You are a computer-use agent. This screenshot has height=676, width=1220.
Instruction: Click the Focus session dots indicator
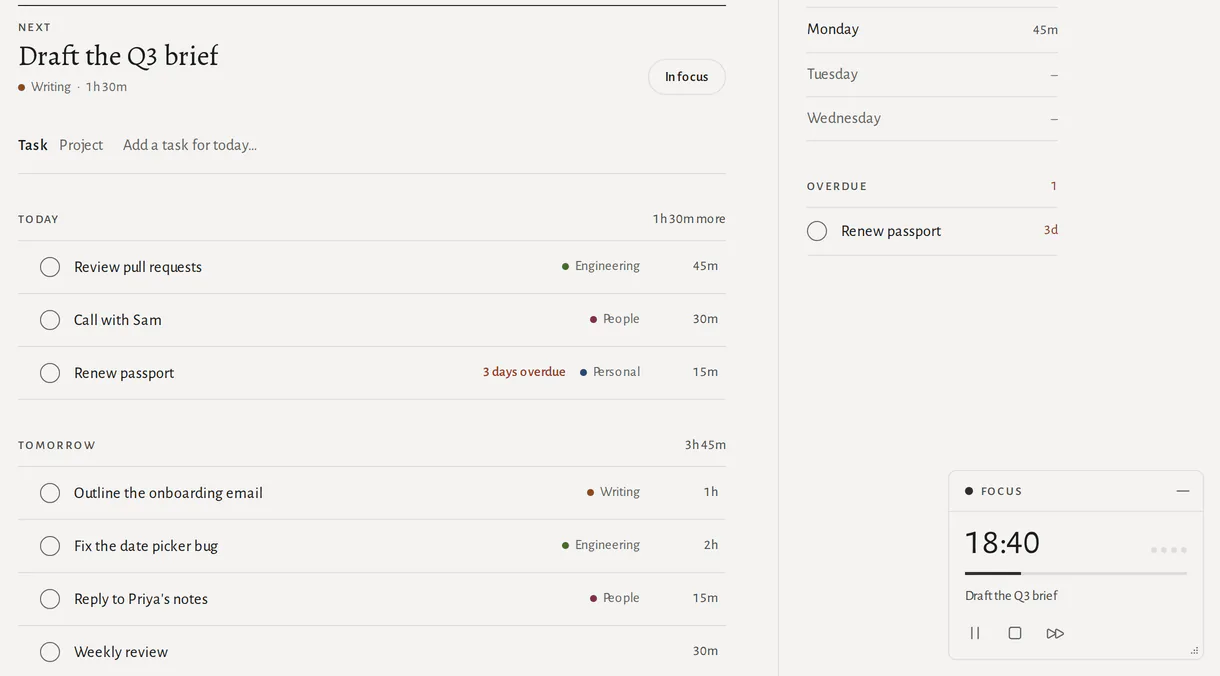[x=1169, y=550]
